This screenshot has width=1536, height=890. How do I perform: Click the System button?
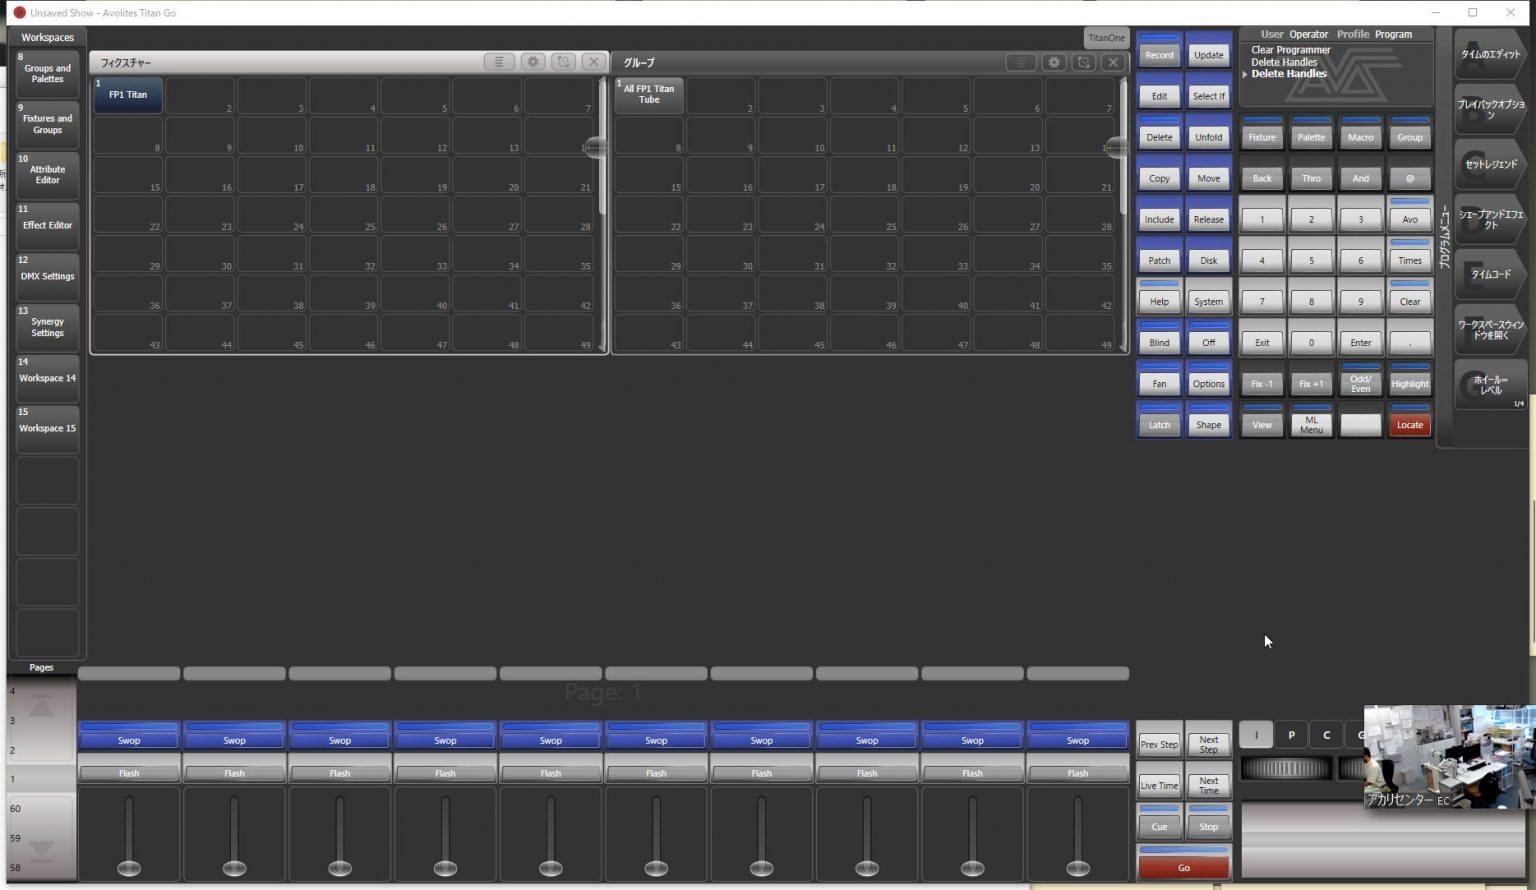pyautogui.click(x=1208, y=301)
